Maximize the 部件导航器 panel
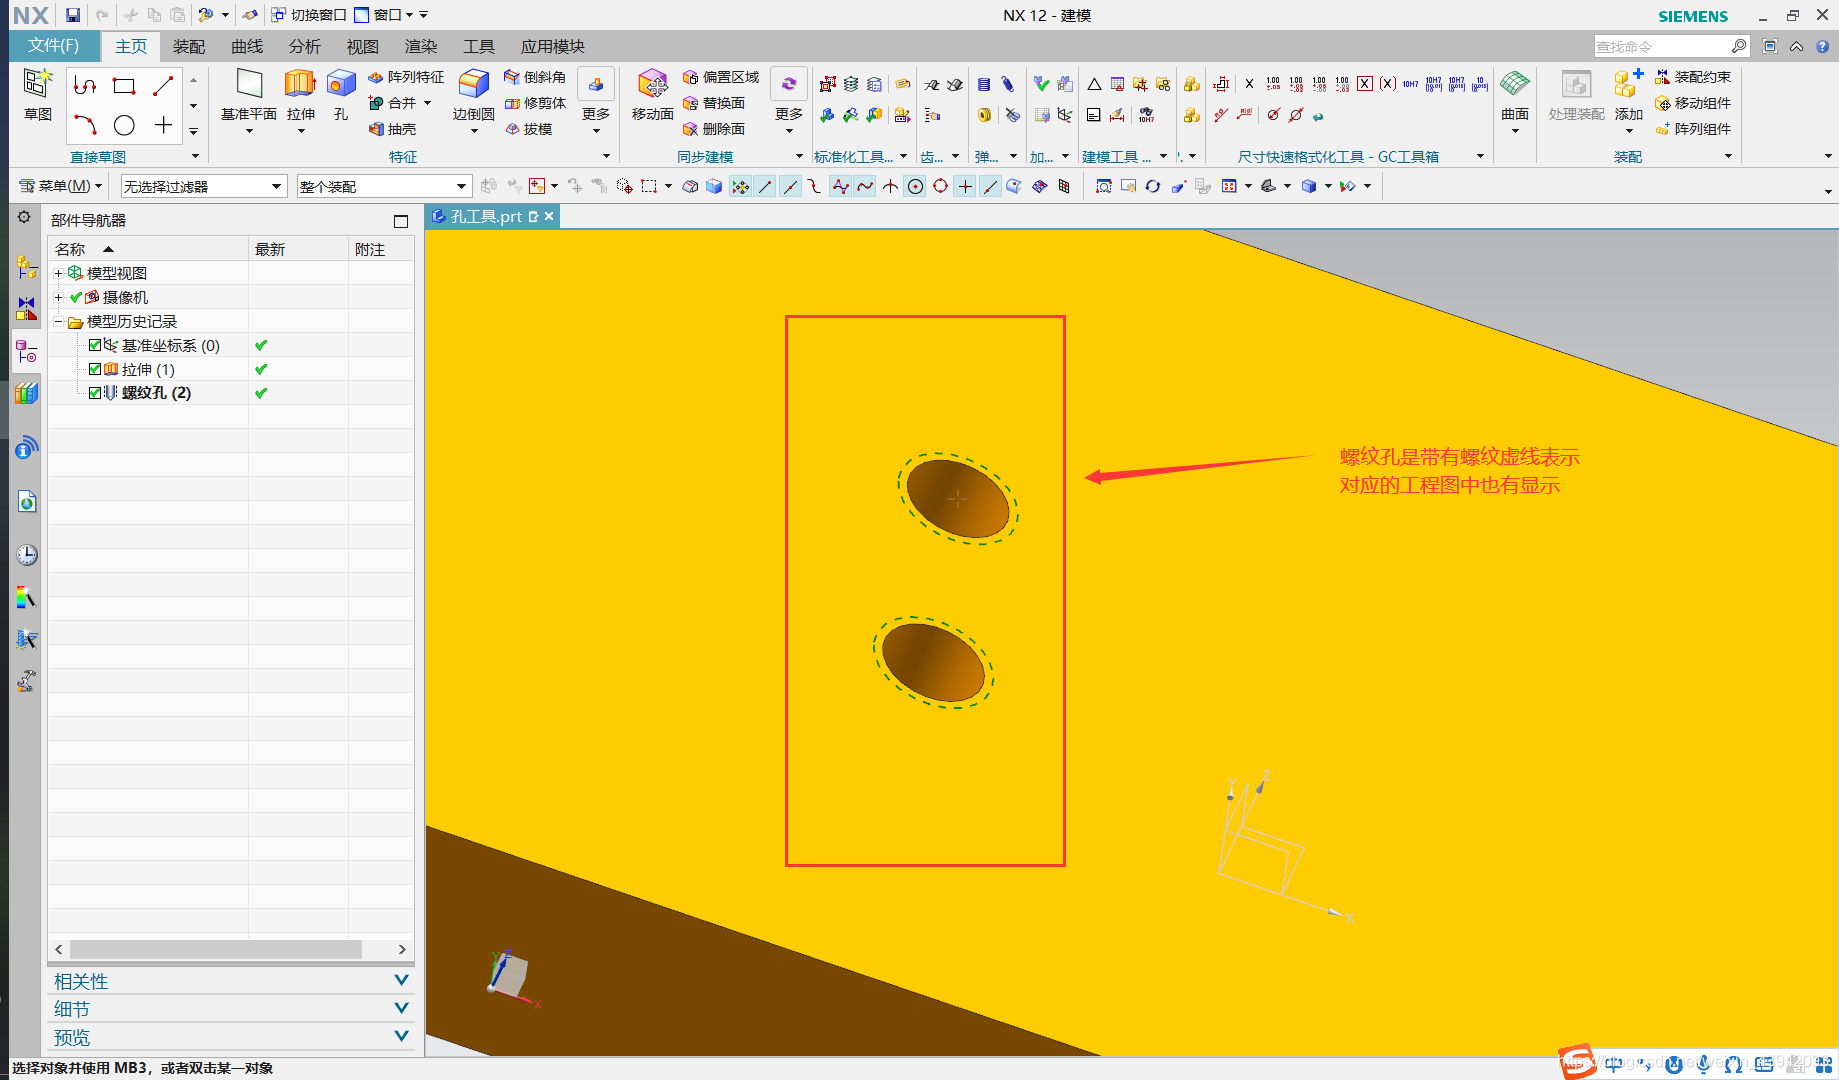The height and width of the screenshot is (1080, 1839). [401, 221]
